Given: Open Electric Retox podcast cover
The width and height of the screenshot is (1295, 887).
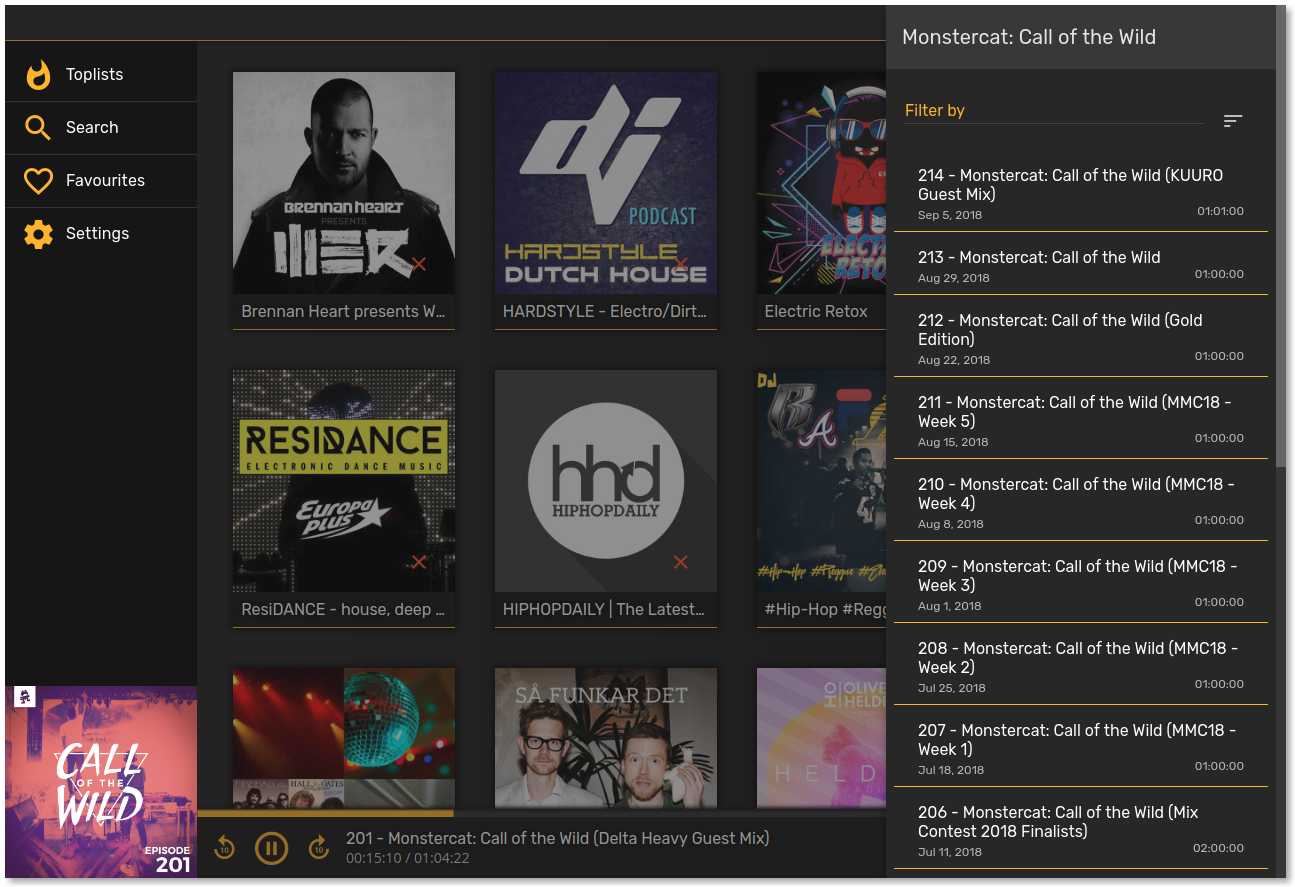Looking at the screenshot, I should pos(821,183).
